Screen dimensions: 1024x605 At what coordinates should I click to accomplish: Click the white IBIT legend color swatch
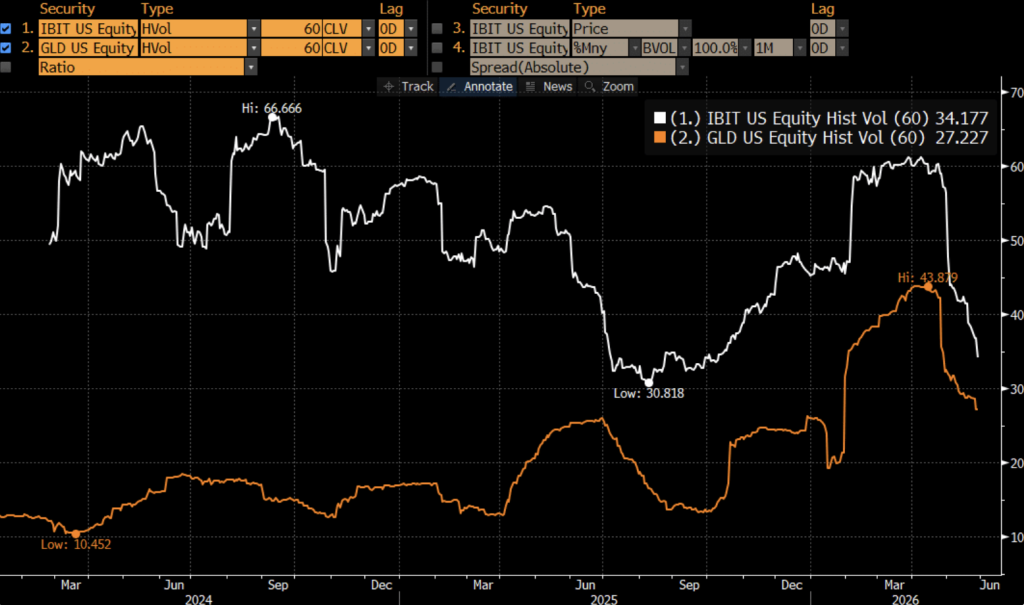(660, 118)
